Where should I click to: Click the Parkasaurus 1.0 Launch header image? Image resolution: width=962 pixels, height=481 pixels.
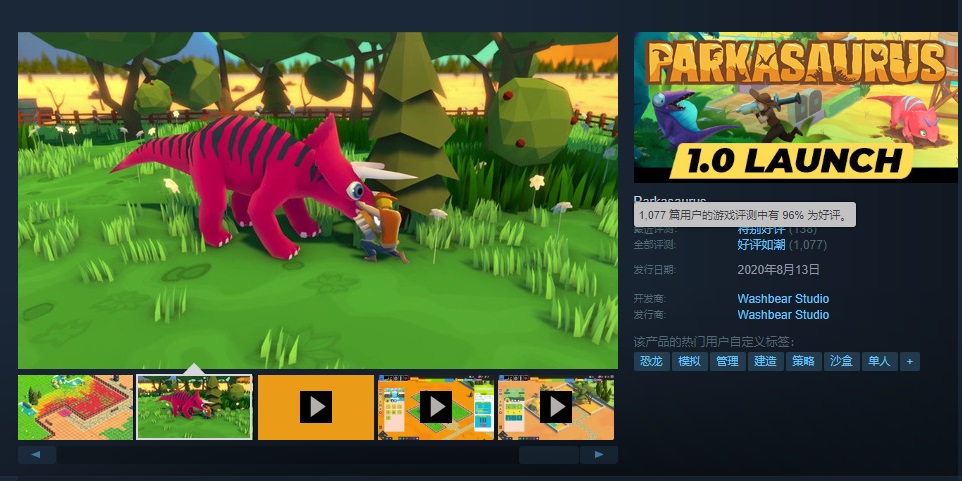(x=789, y=108)
